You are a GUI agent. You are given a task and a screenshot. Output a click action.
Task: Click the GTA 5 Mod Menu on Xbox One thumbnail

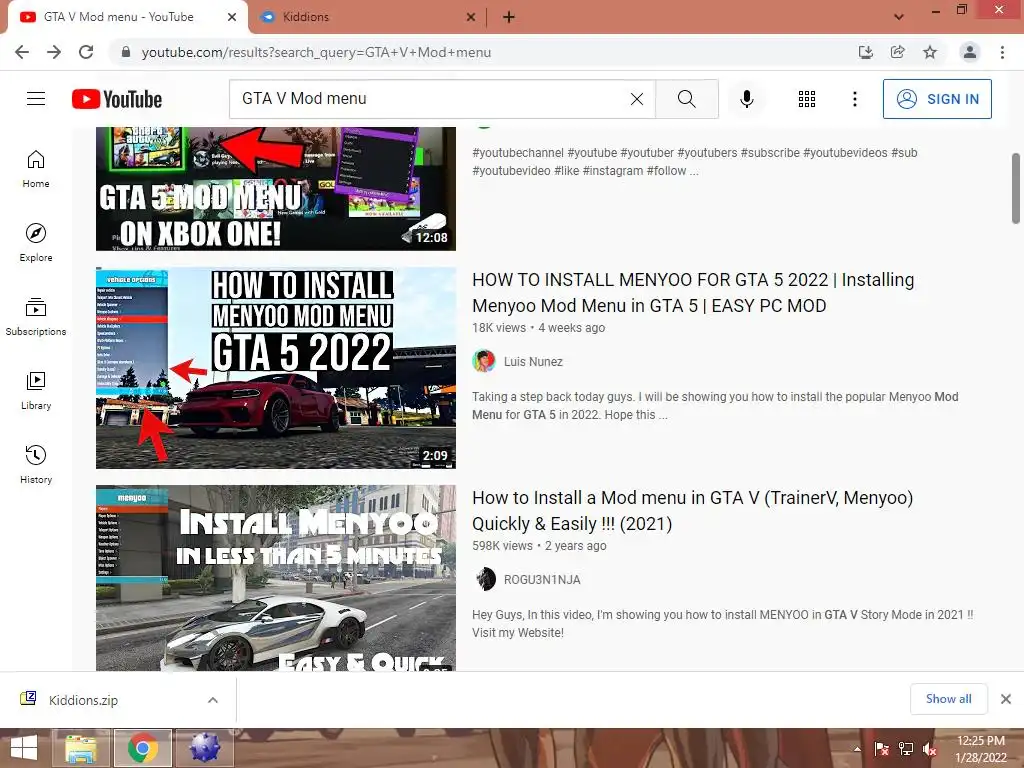(x=276, y=189)
